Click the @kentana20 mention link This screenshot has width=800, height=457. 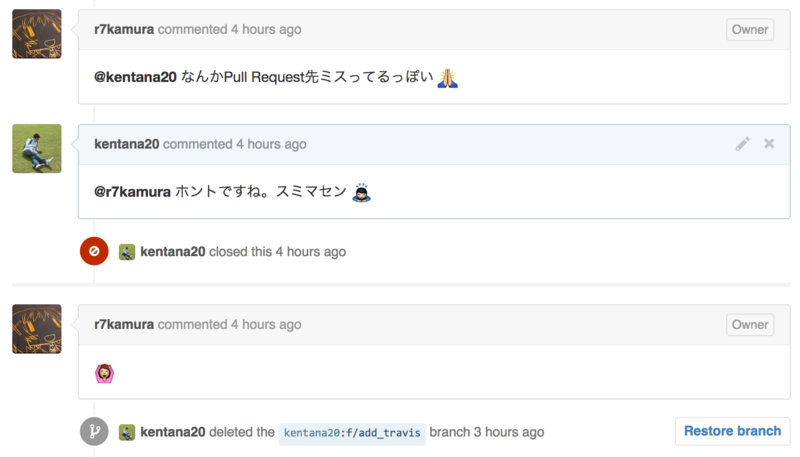135,78
